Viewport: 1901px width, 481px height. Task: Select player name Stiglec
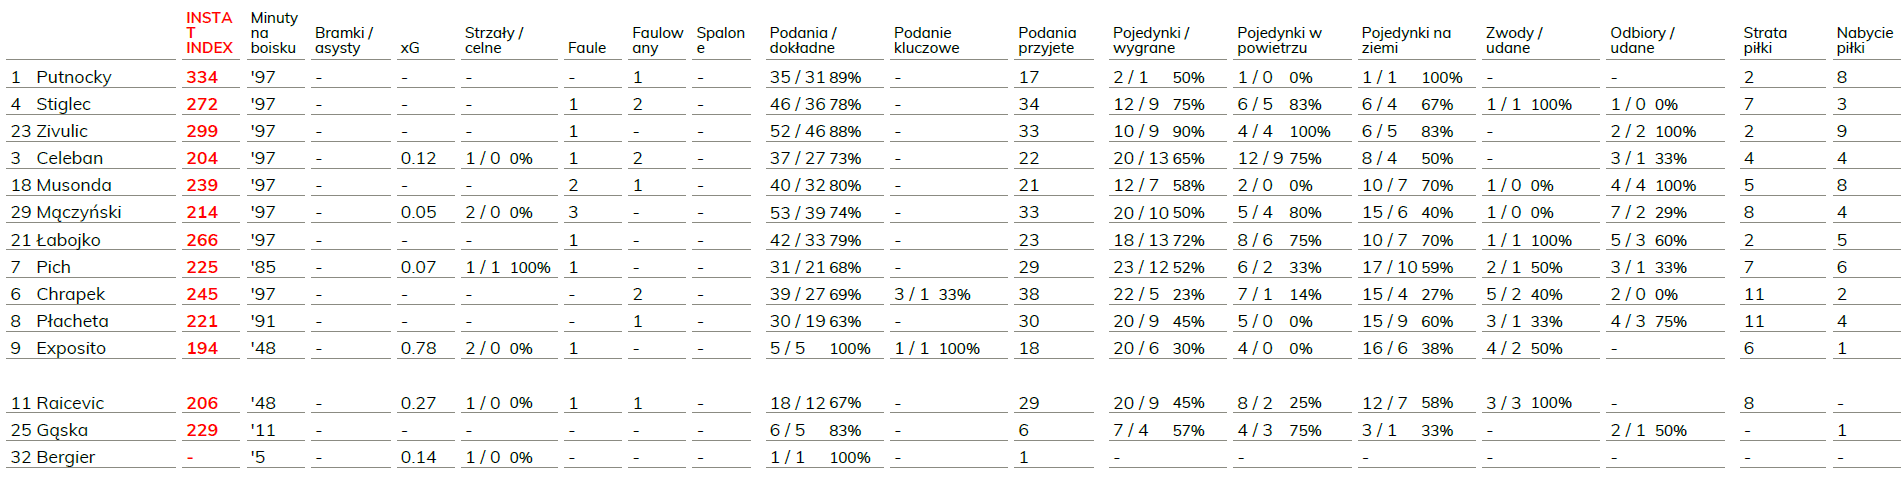pos(63,104)
